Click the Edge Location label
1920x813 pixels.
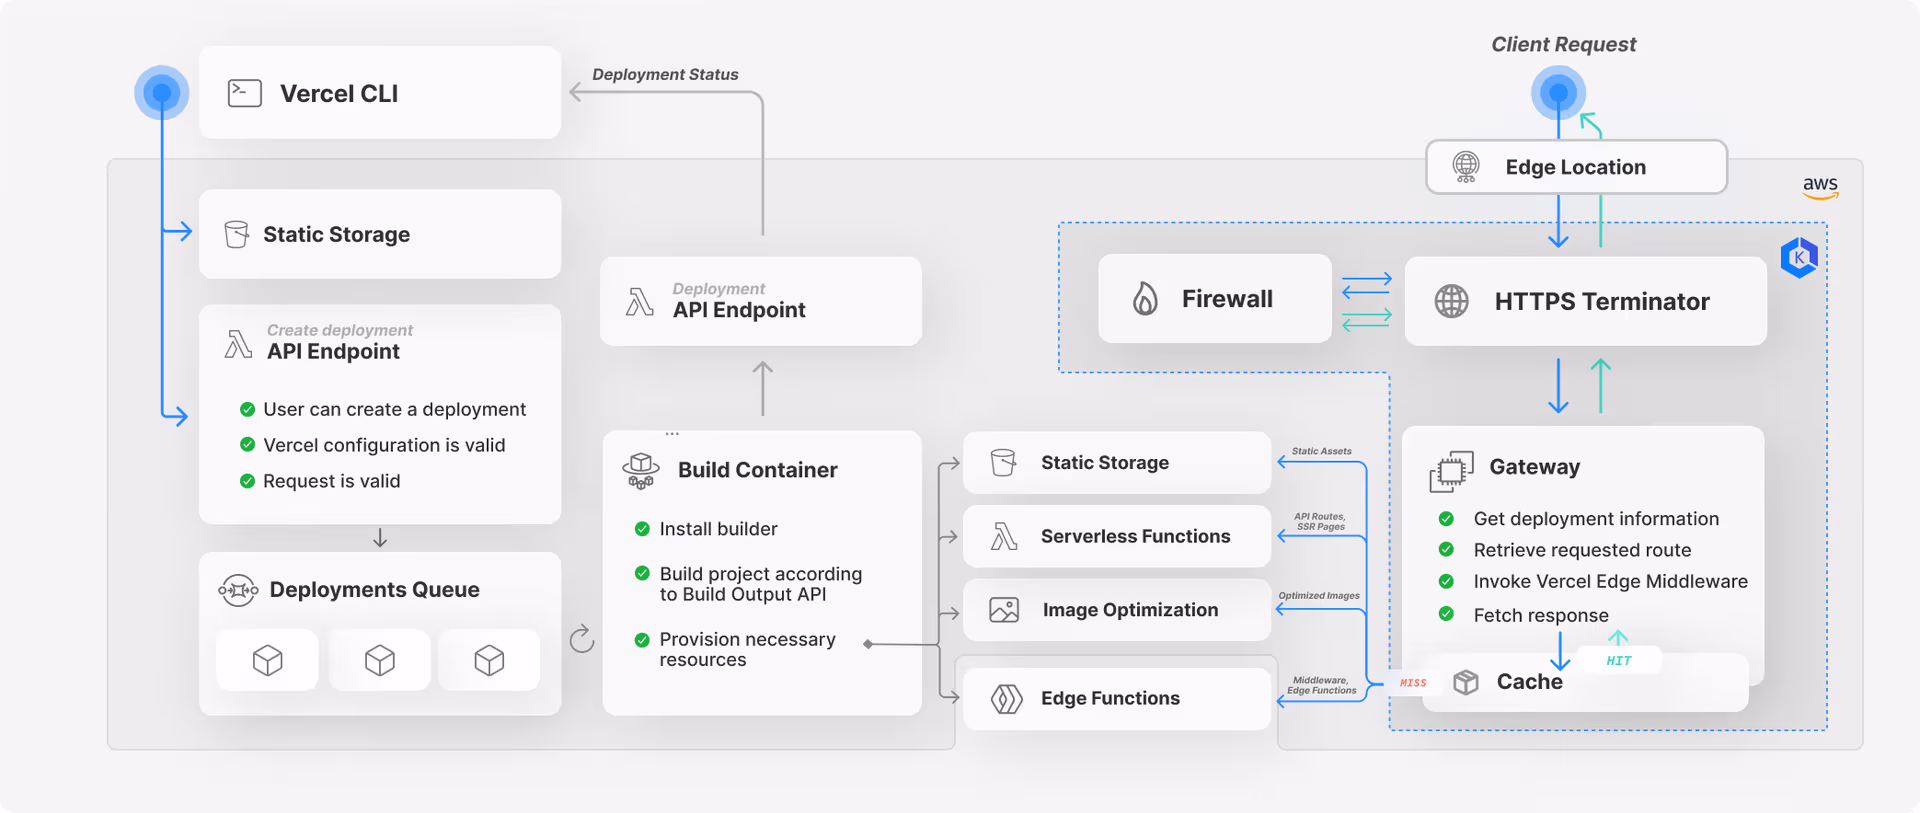point(1576,167)
